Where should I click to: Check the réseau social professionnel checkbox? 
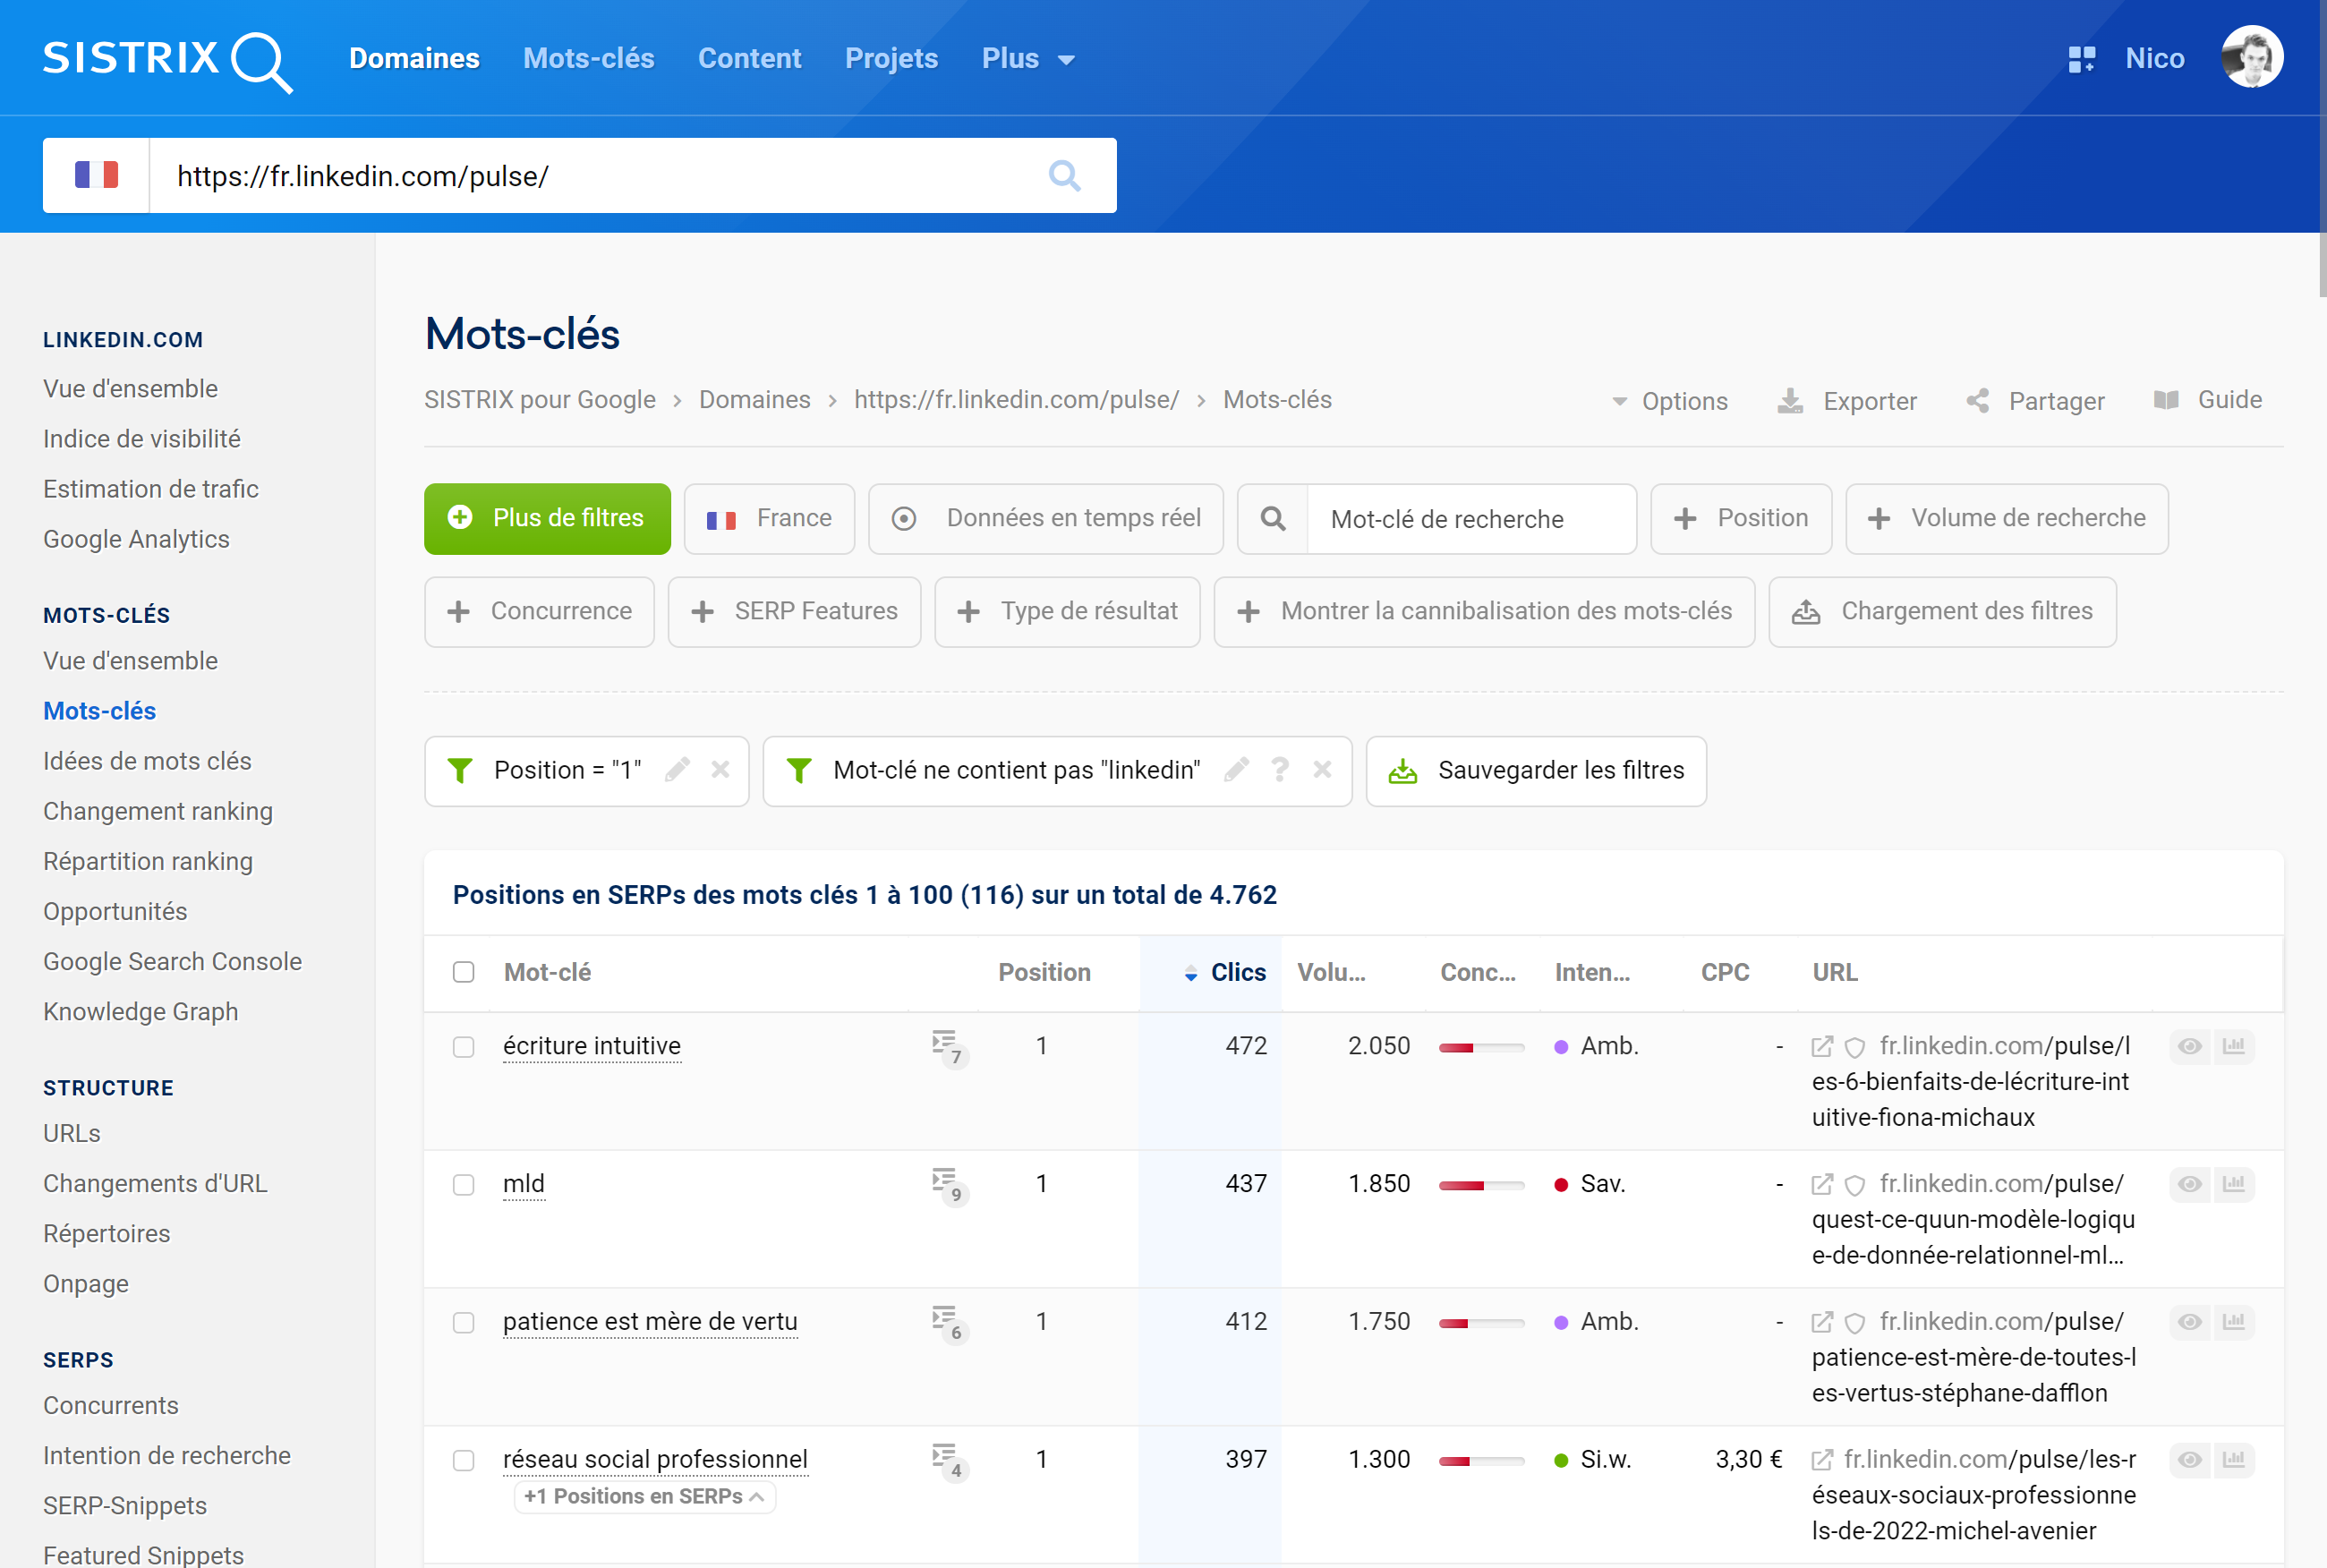point(463,1461)
